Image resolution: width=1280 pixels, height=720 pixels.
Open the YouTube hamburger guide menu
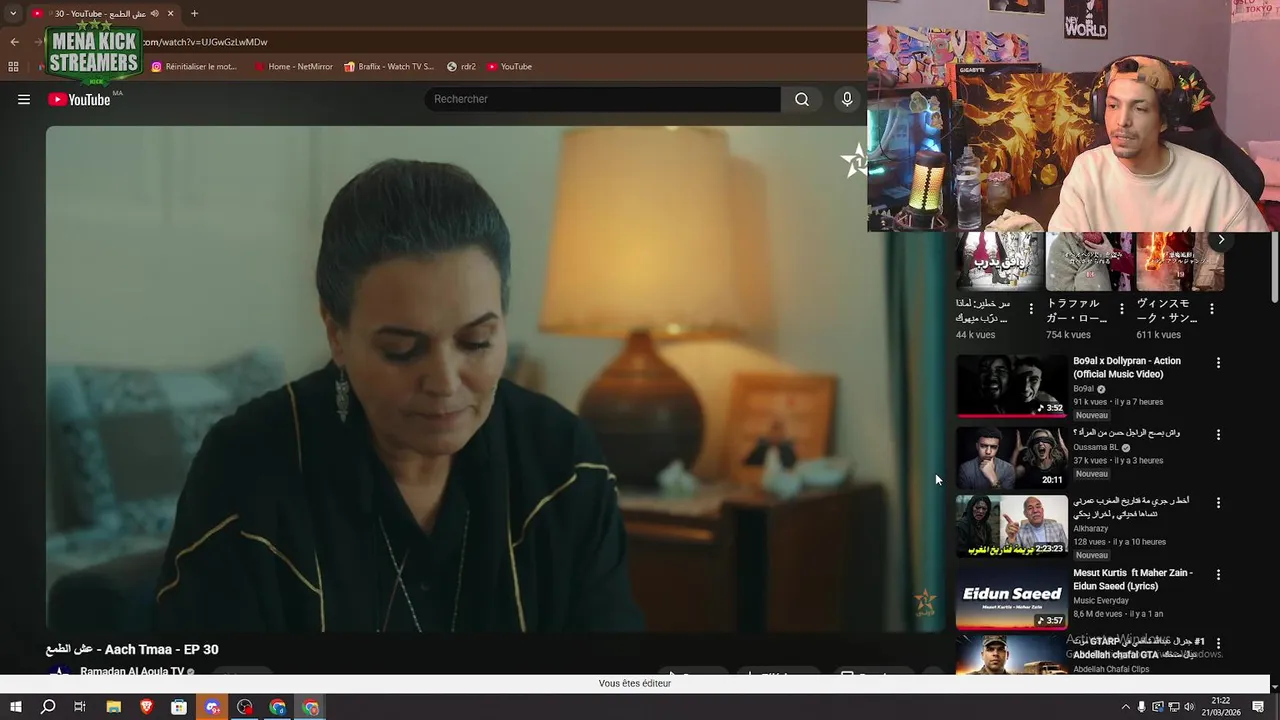click(24, 99)
